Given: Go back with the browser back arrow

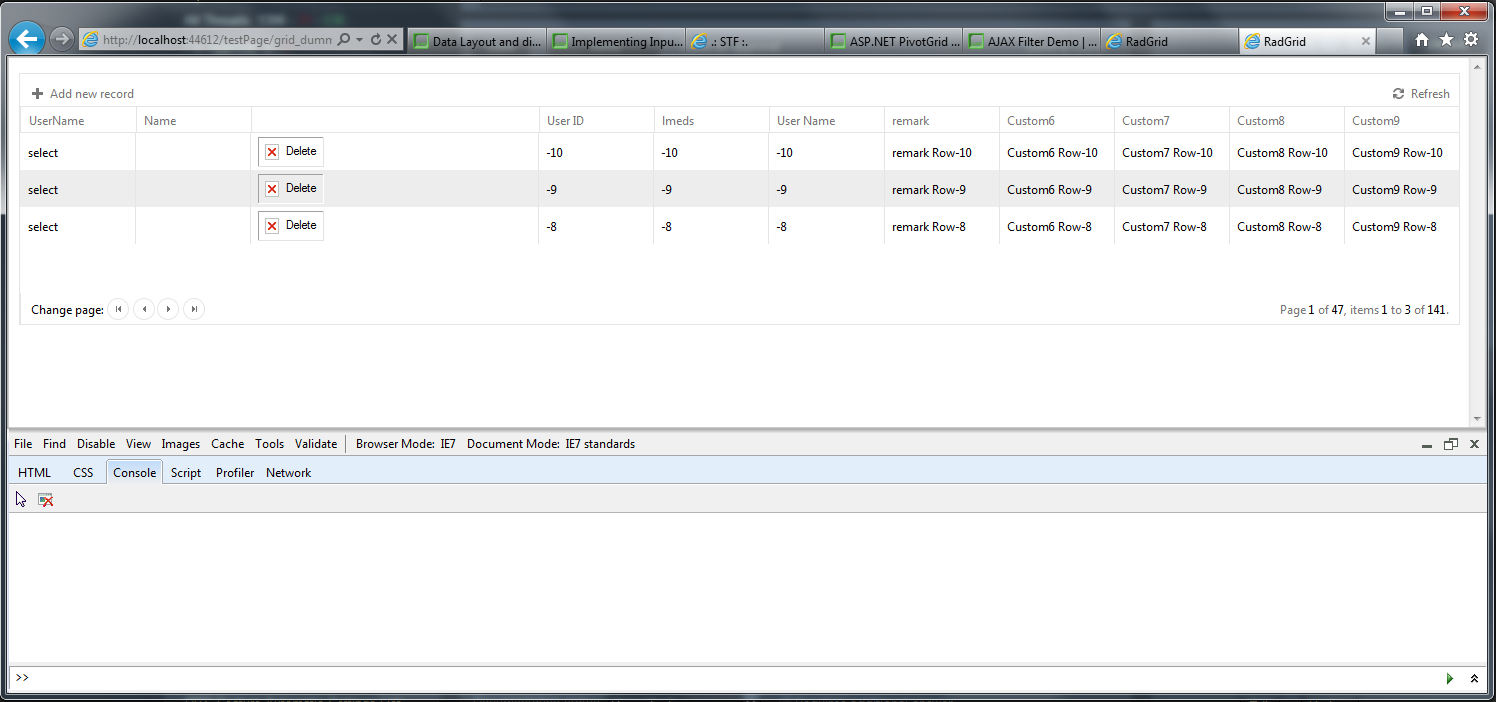Looking at the screenshot, I should [x=27, y=39].
